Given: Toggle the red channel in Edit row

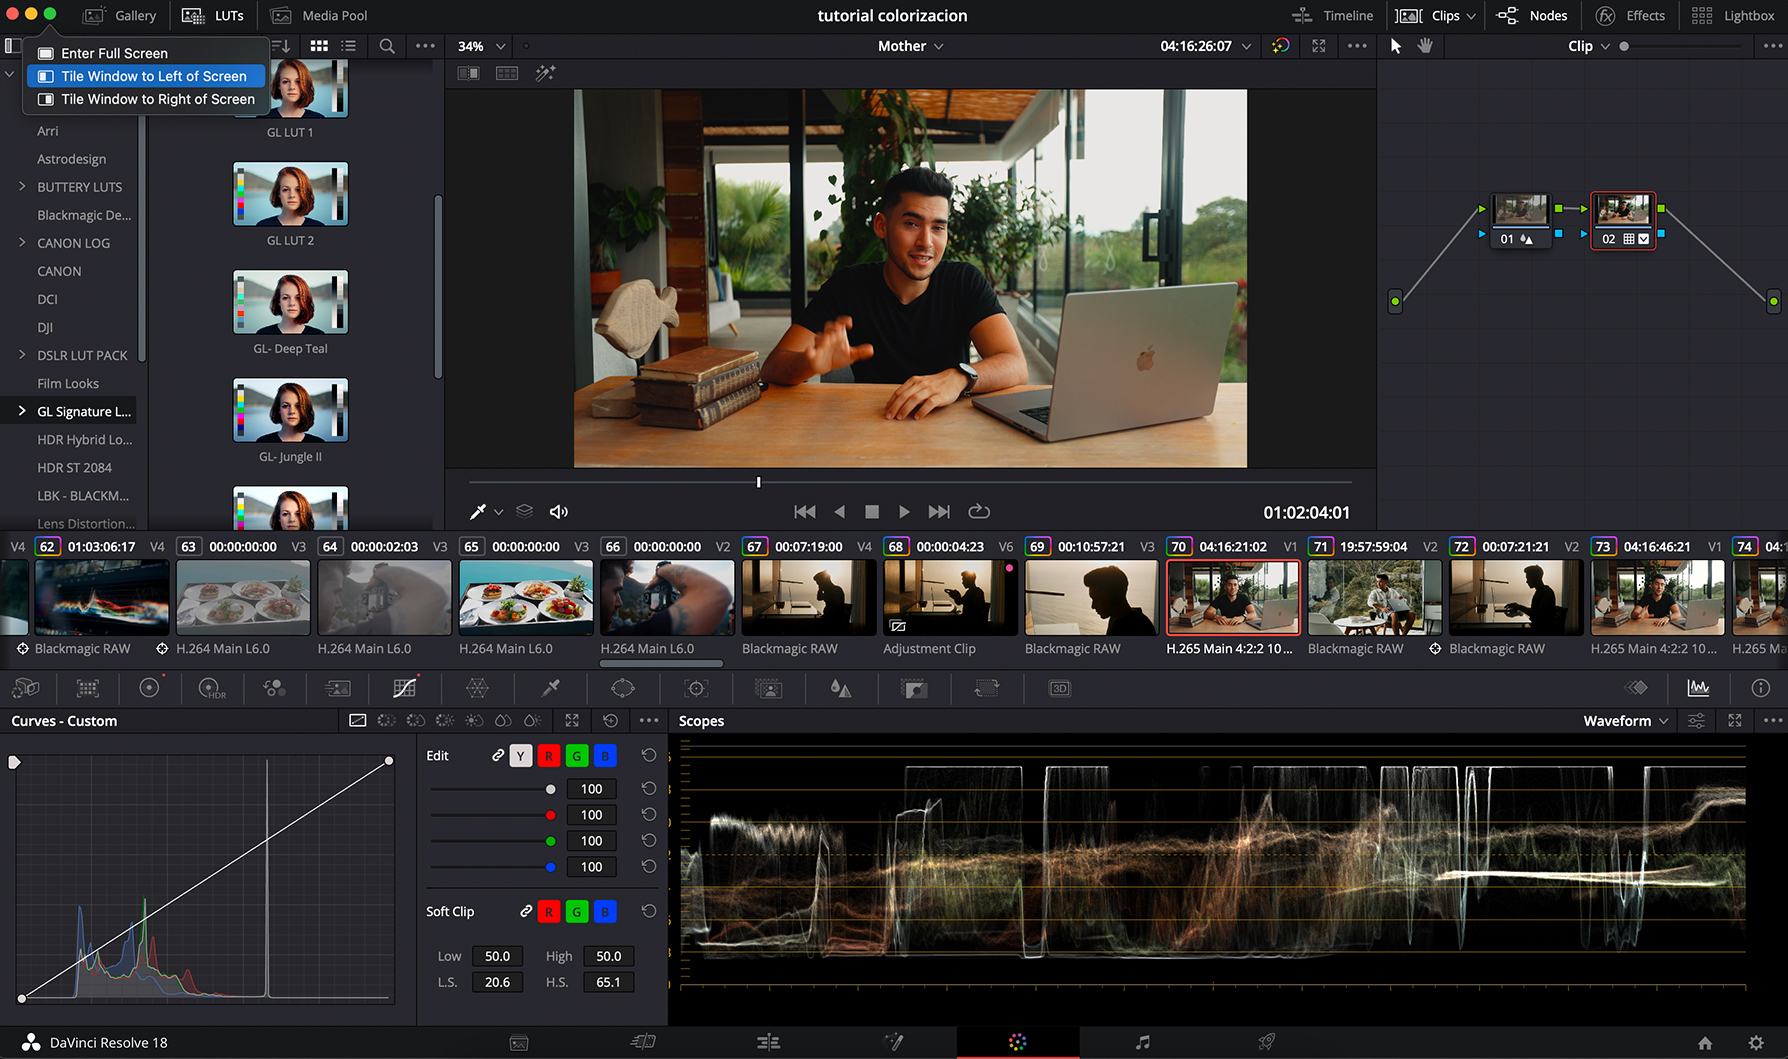Looking at the screenshot, I should tap(549, 756).
